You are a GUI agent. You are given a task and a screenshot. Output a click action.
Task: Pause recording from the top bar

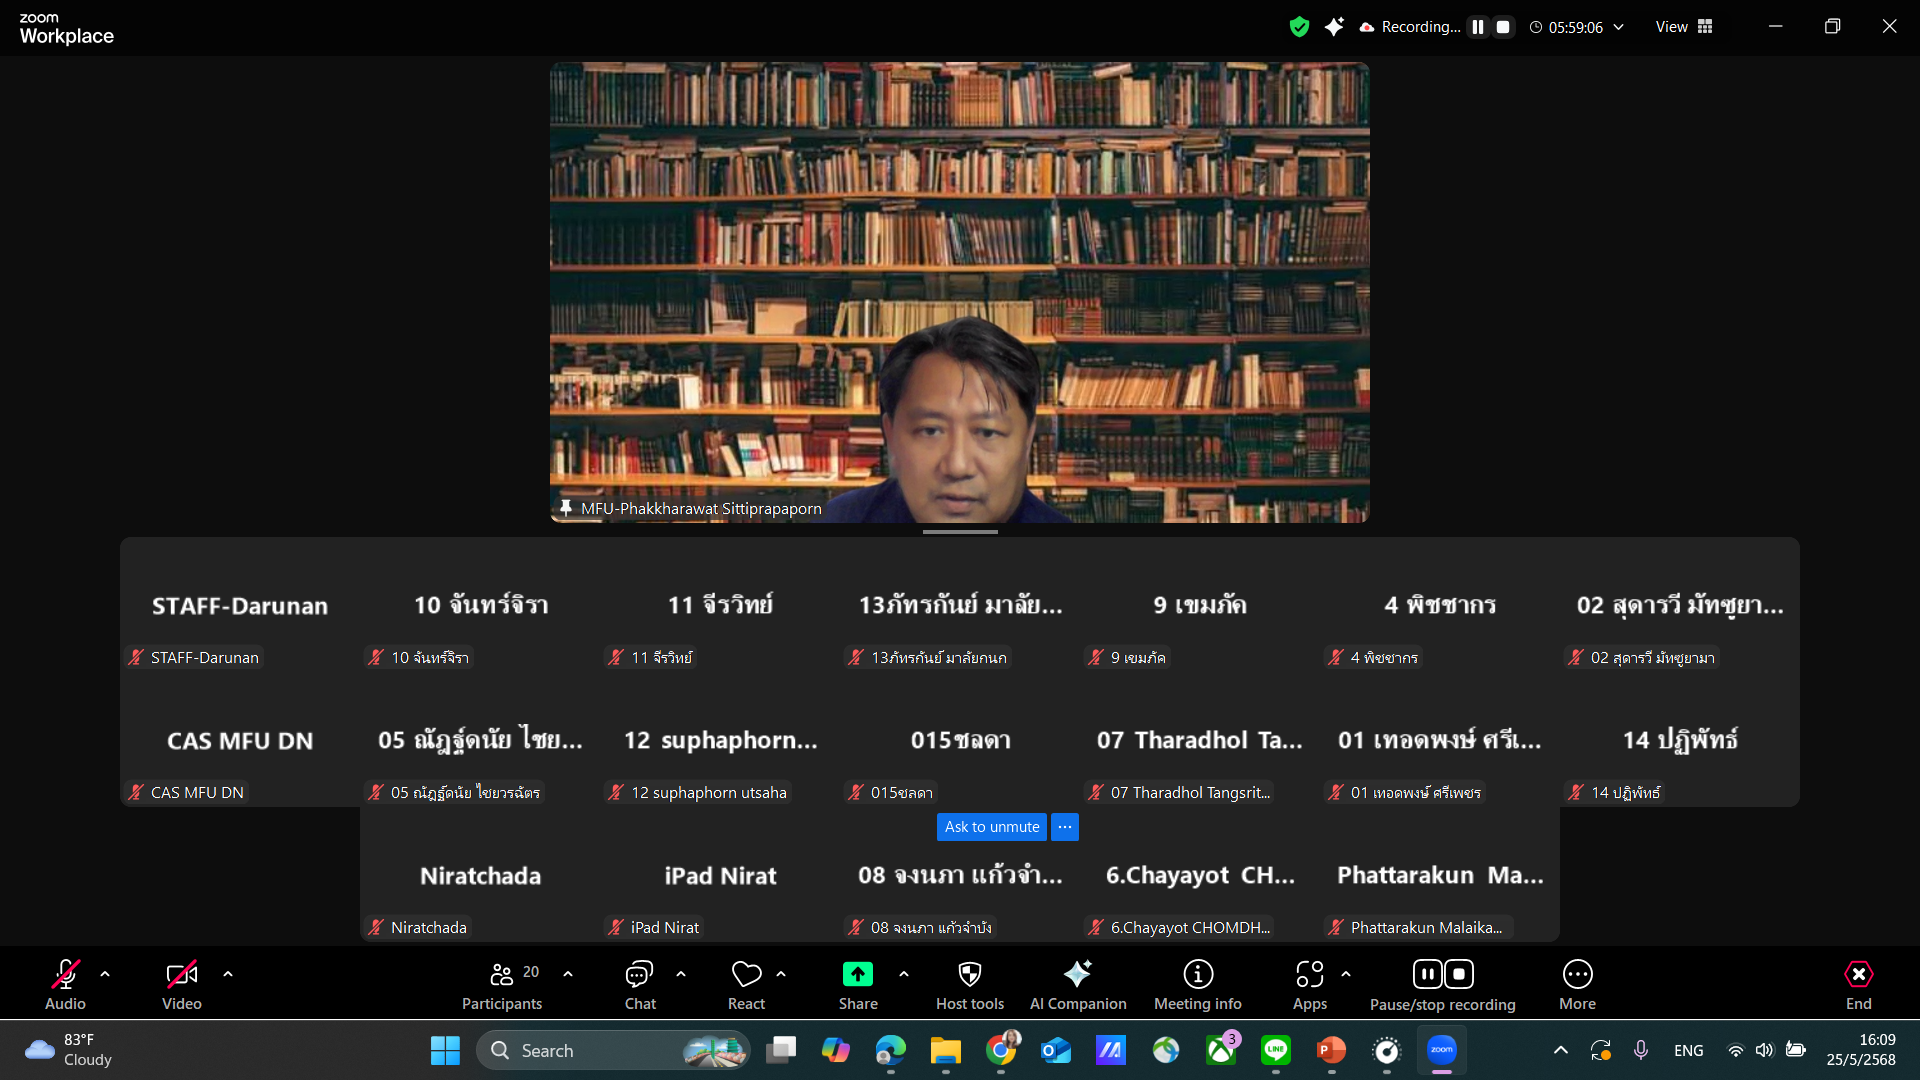[x=1478, y=27]
